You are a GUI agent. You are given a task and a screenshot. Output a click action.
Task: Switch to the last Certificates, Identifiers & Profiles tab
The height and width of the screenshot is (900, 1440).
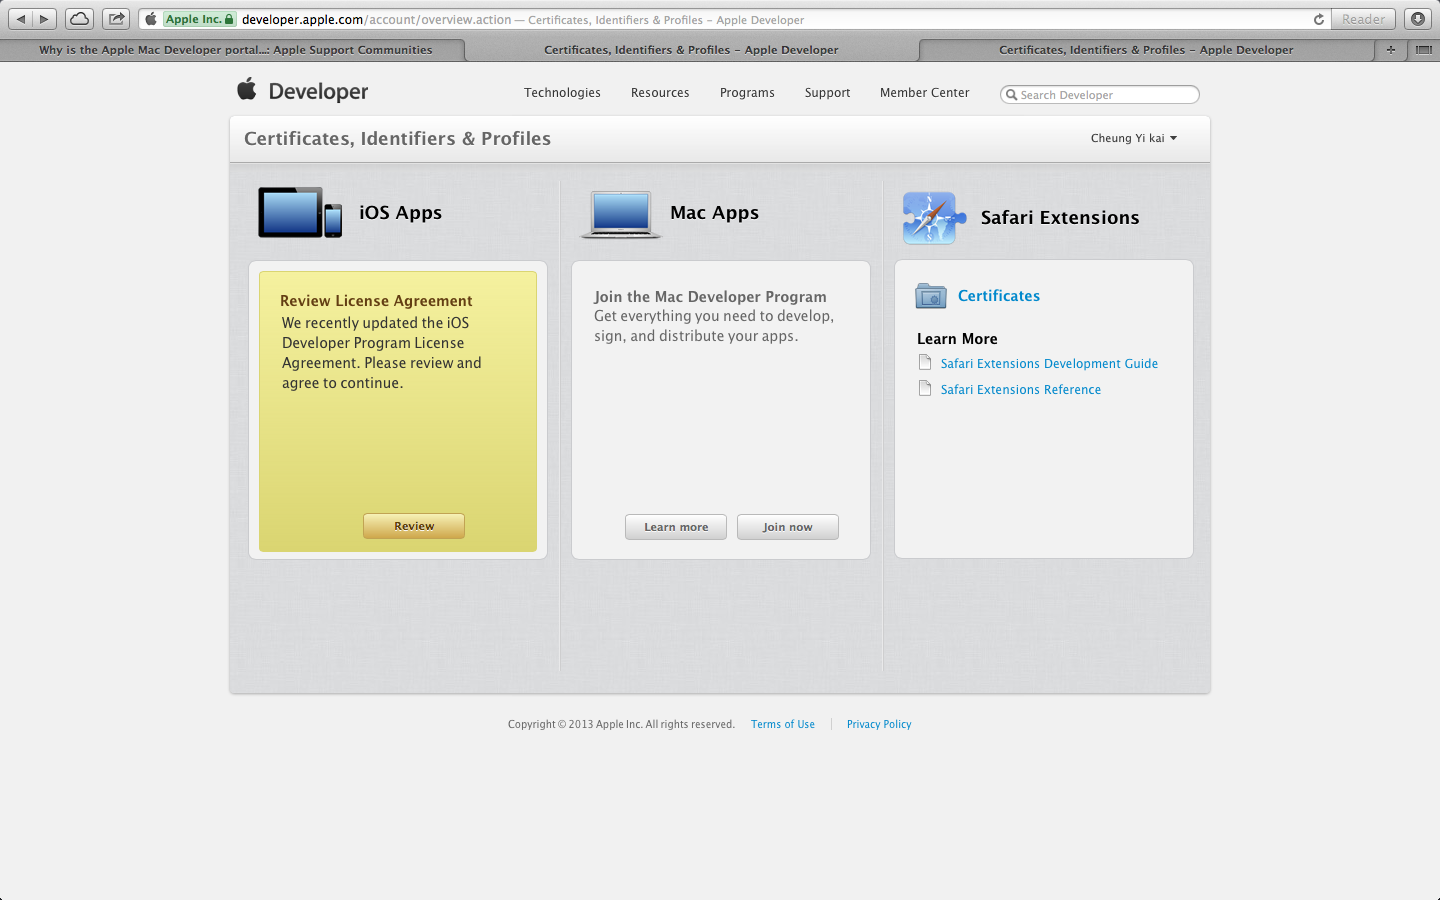(1146, 49)
